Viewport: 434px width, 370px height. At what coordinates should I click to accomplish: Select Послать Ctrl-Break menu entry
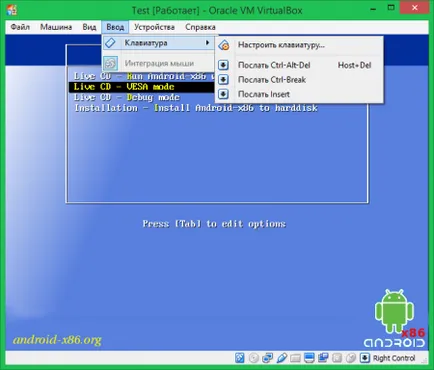click(299, 80)
